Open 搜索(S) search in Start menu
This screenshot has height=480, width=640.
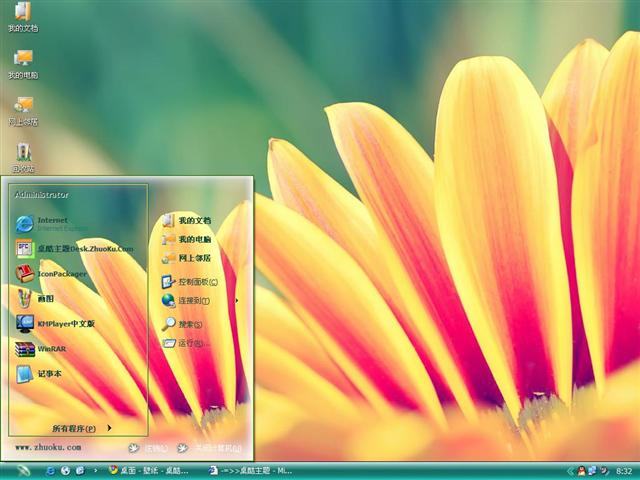click(x=182, y=324)
